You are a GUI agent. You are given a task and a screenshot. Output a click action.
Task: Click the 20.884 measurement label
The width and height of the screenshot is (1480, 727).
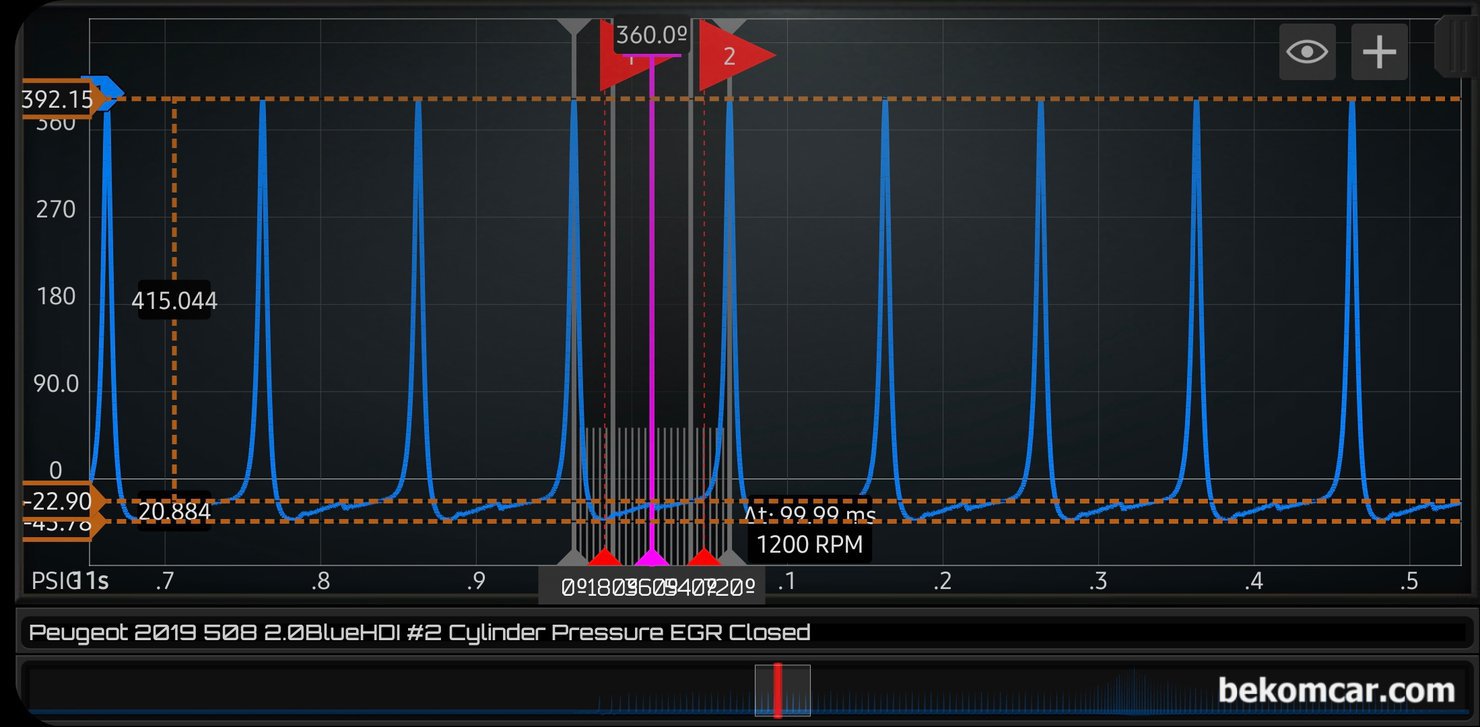point(174,512)
